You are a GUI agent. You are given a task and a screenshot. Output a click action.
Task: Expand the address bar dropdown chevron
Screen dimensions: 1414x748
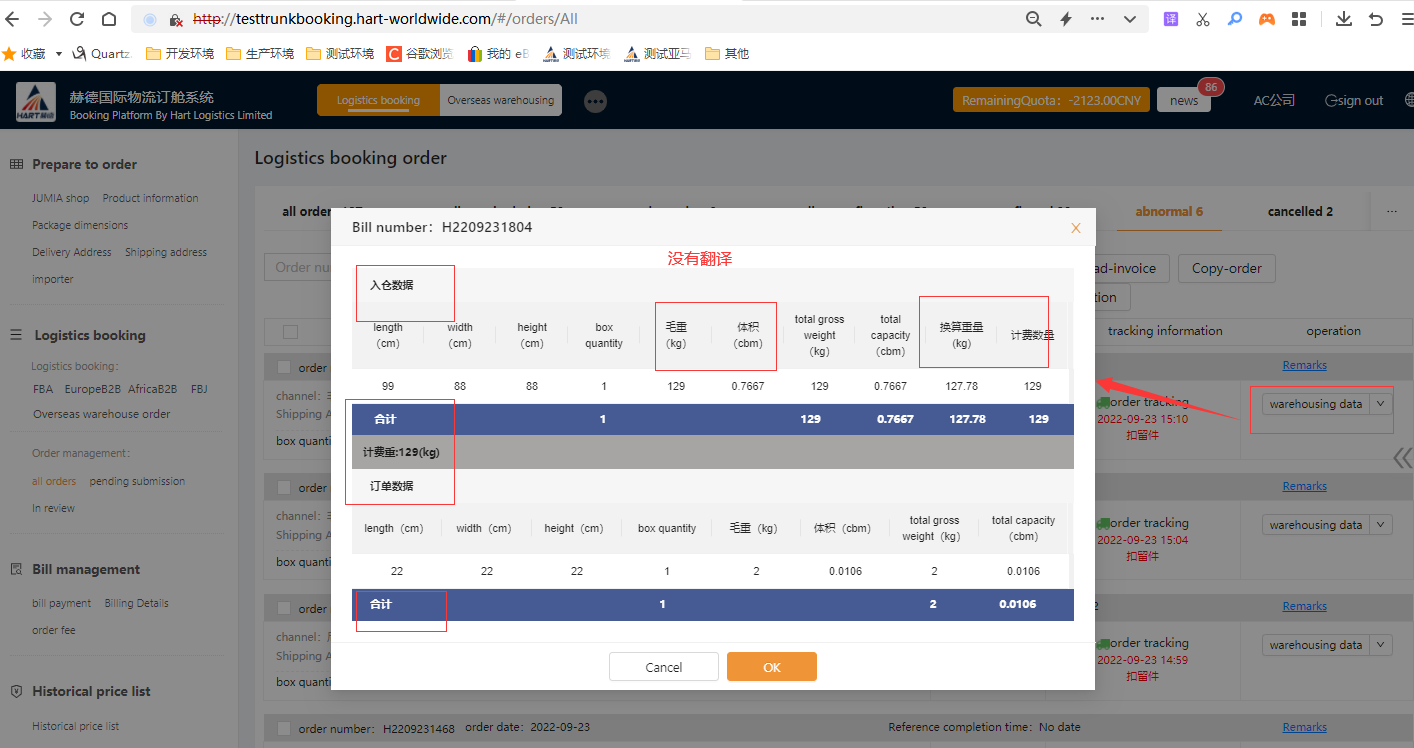click(1130, 19)
